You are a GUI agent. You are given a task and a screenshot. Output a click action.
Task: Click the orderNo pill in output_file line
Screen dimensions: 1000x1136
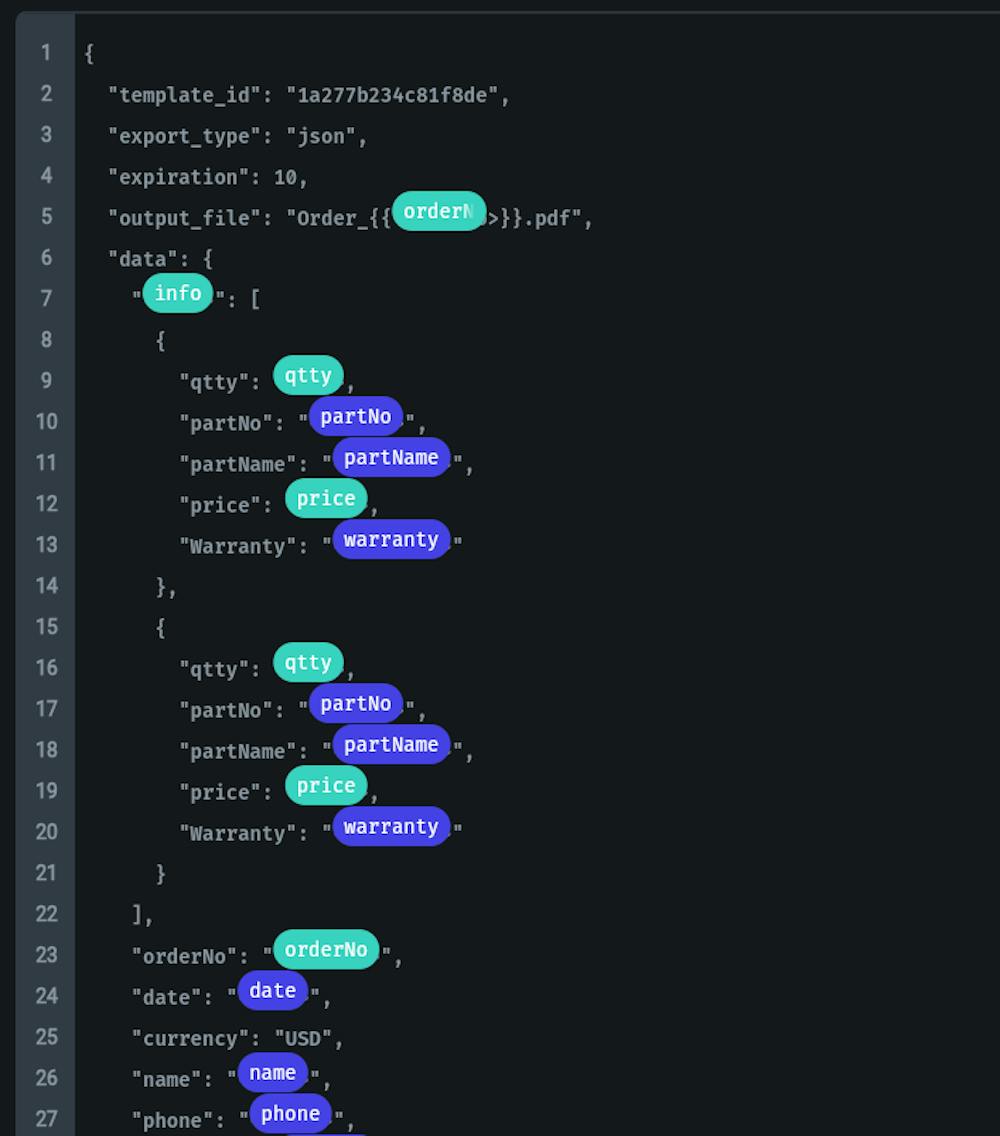pyautogui.click(x=438, y=212)
